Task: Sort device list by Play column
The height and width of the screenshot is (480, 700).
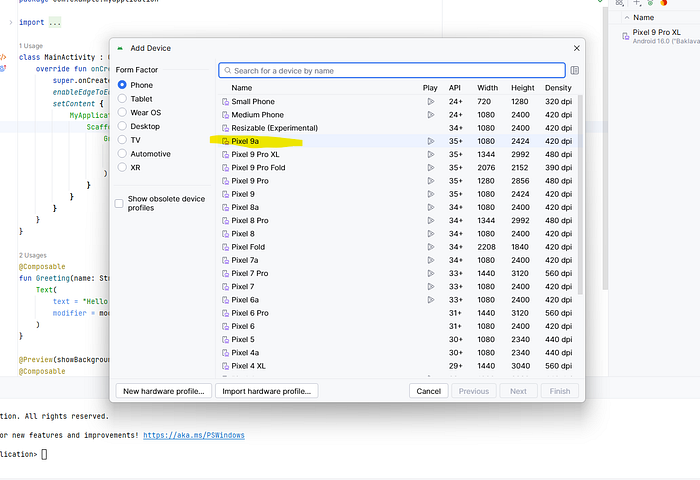Action: [x=430, y=88]
